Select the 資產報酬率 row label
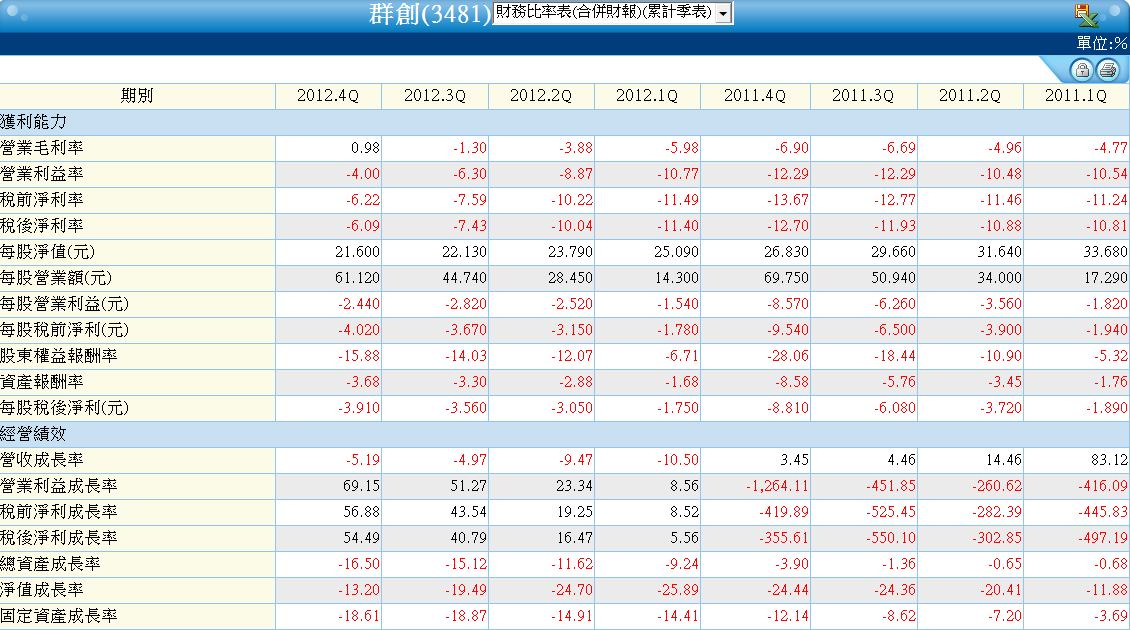Screen dimensions: 1130x630 pyautogui.click(x=42, y=381)
